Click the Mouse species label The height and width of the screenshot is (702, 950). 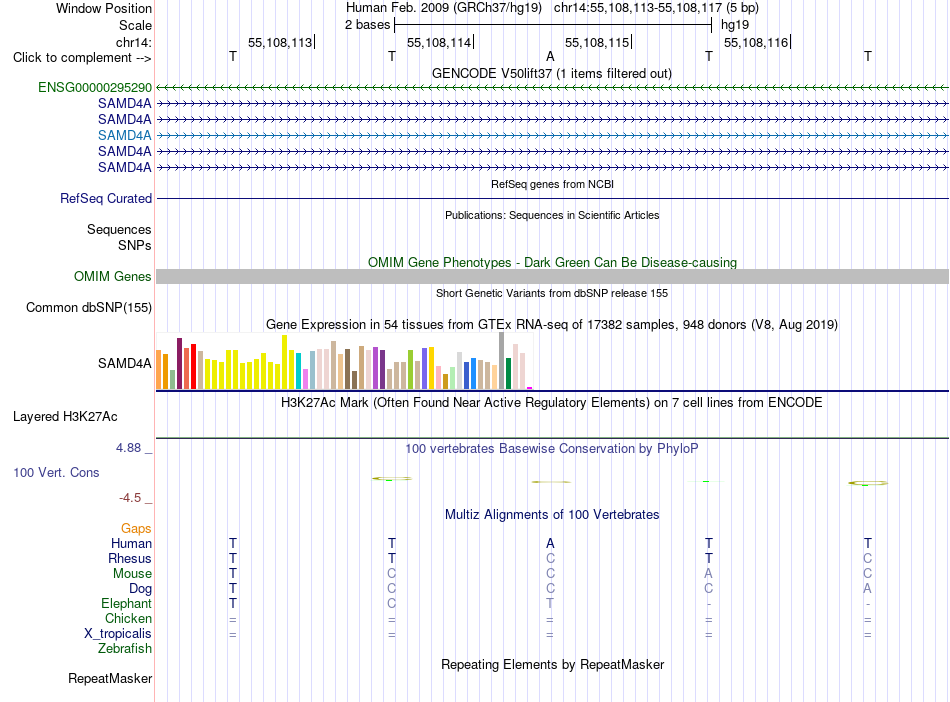132,574
